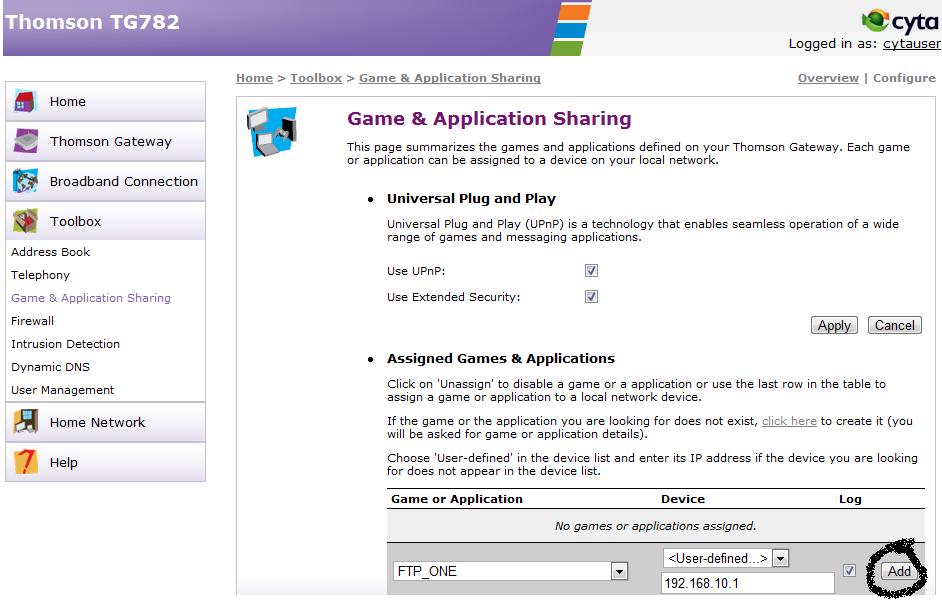Viewport: 942px width, 600px height.
Task: Open the Thomson Gateway menu item
Action: tap(105, 141)
